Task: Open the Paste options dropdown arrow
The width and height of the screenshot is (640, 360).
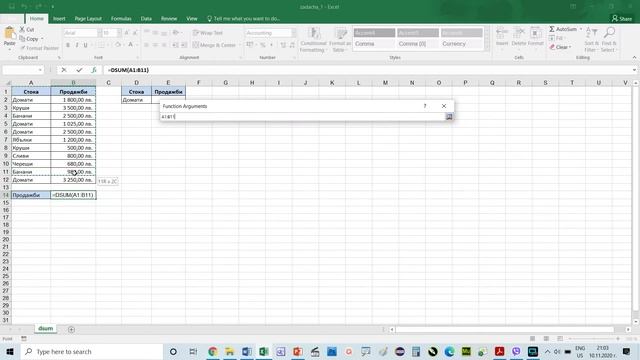Action: coord(9,49)
